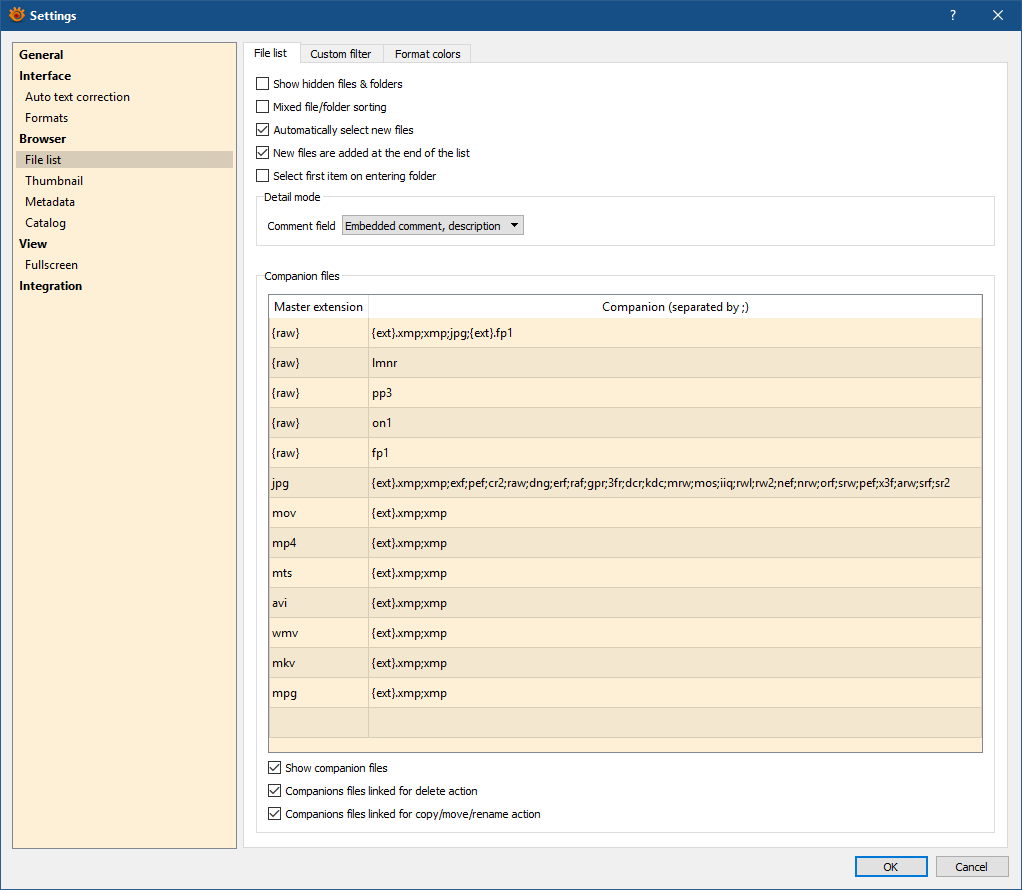Viewport: 1022px width, 890px height.
Task: Select Fullscreen under View
Action: [x=51, y=265]
